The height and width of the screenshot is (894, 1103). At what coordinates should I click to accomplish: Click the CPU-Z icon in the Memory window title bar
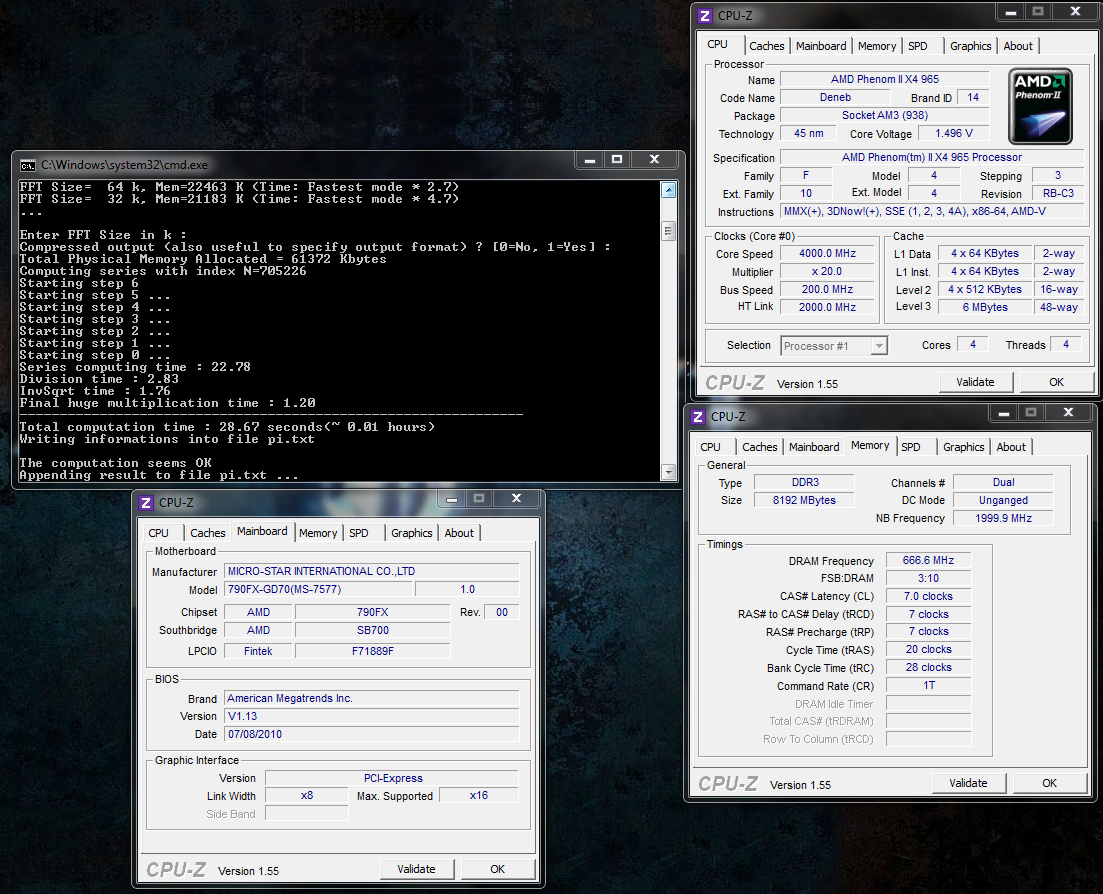click(698, 416)
